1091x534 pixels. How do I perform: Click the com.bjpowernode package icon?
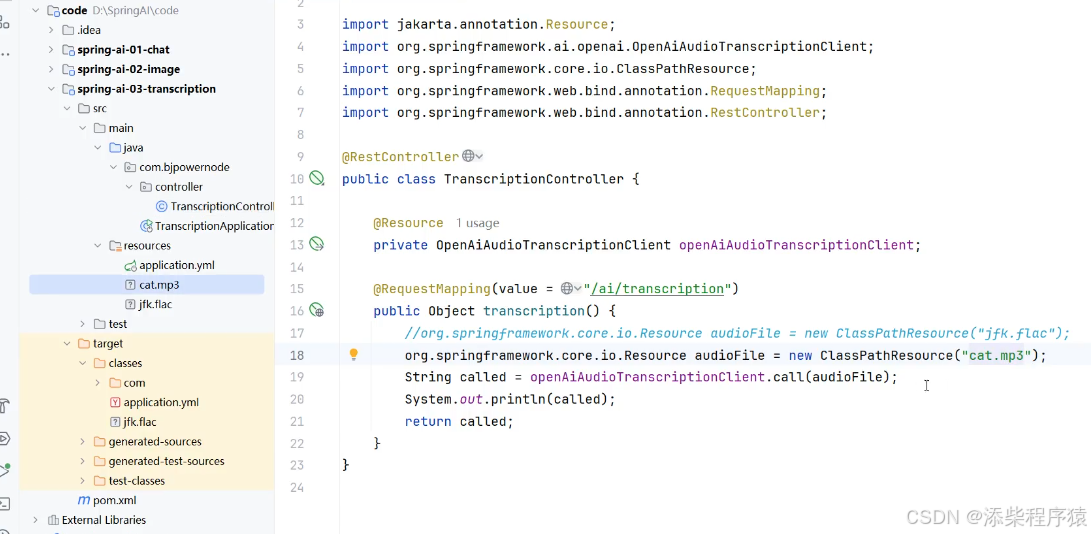[130, 167]
